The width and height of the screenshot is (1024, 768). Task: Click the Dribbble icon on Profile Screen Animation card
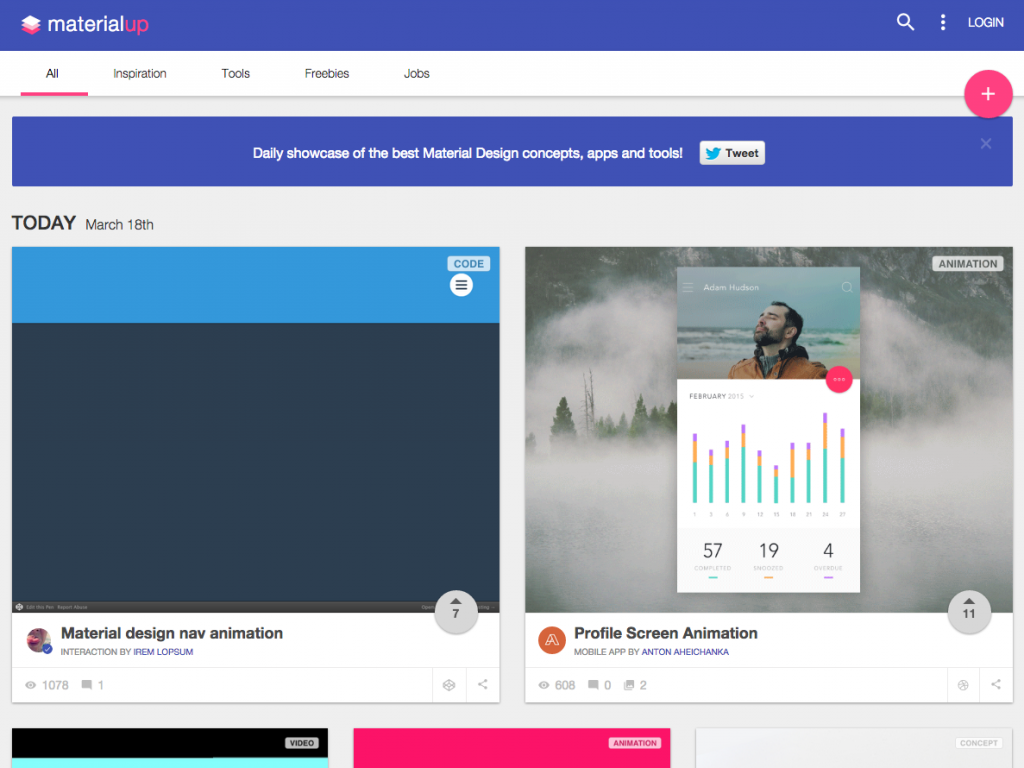coord(962,685)
